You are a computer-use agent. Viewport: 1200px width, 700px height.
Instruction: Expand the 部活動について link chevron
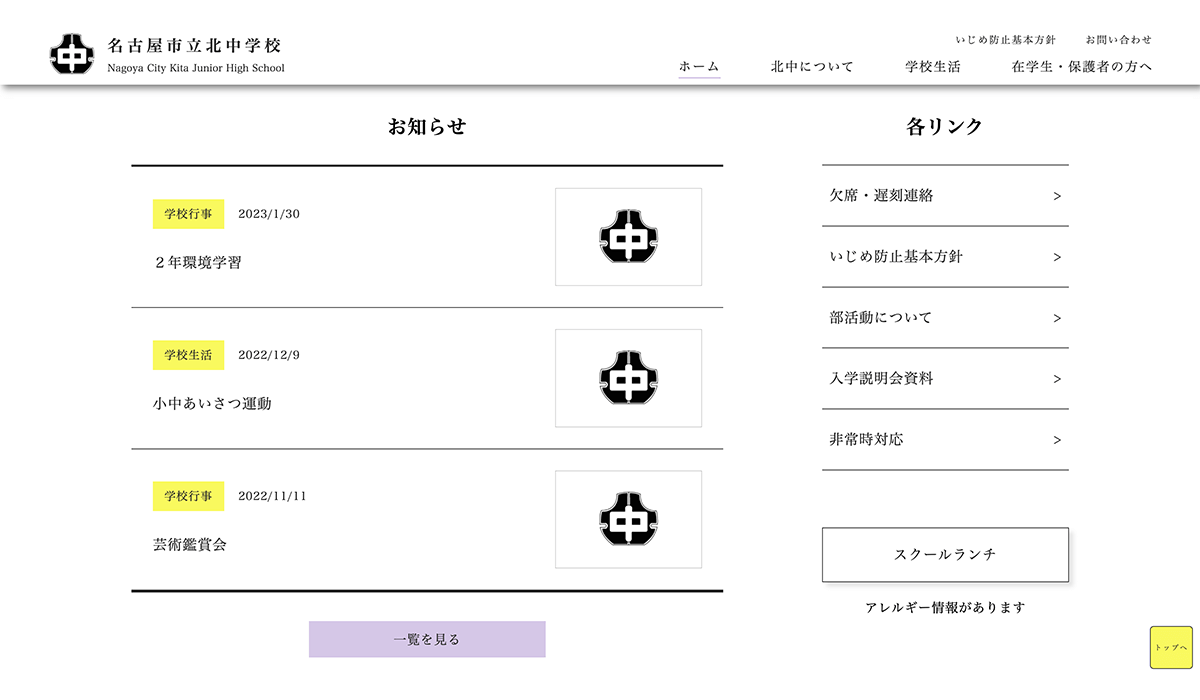(1056, 318)
